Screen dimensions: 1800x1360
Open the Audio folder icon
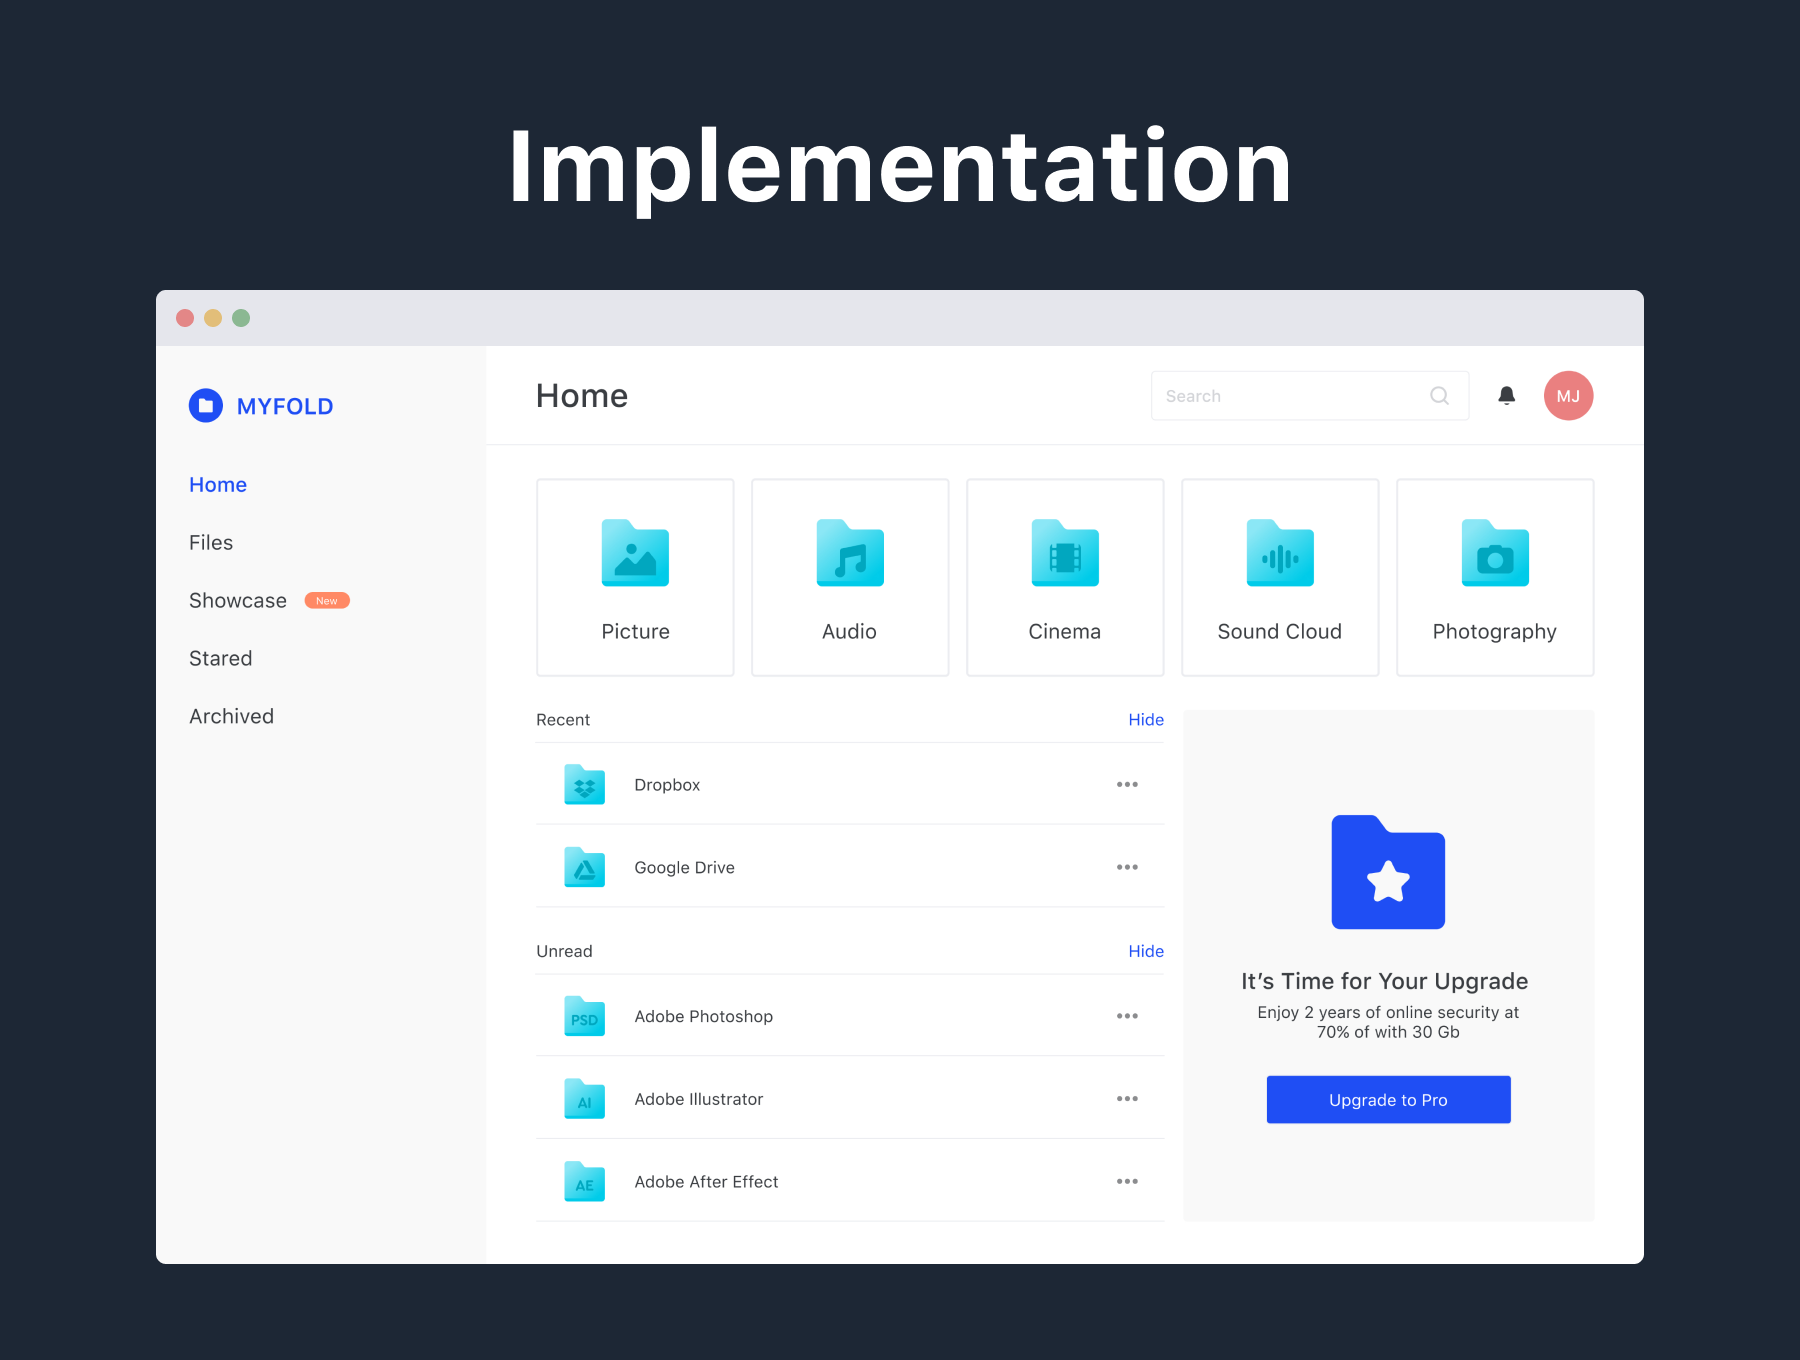tap(849, 553)
